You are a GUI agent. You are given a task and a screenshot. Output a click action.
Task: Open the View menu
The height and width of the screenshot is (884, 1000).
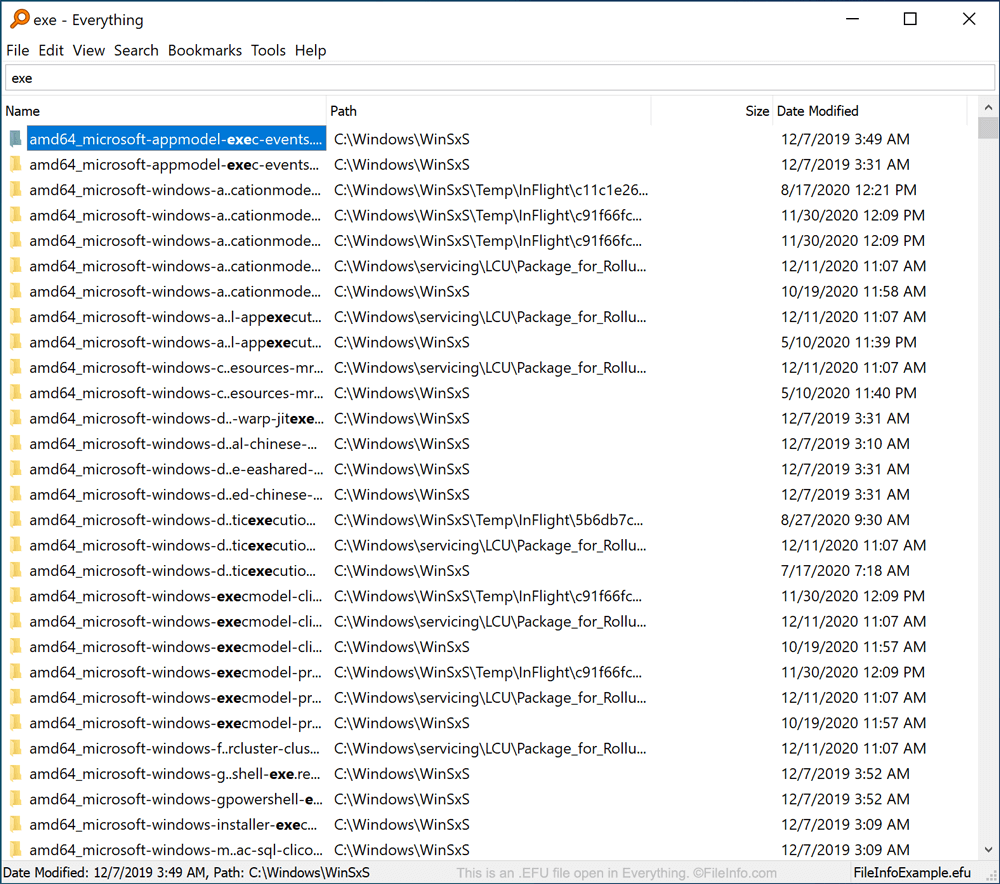pyautogui.click(x=88, y=50)
